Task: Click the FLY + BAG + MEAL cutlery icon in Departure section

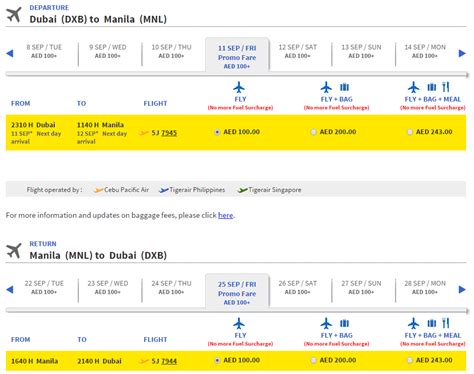Action: pyautogui.click(x=446, y=87)
